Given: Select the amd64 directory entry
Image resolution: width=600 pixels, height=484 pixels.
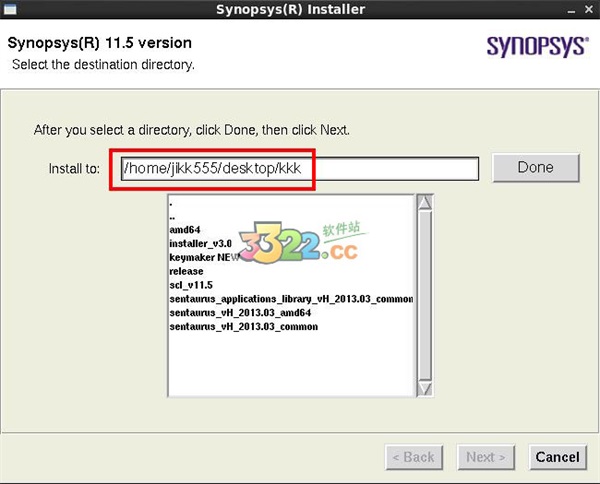Looking at the screenshot, I should [185, 230].
